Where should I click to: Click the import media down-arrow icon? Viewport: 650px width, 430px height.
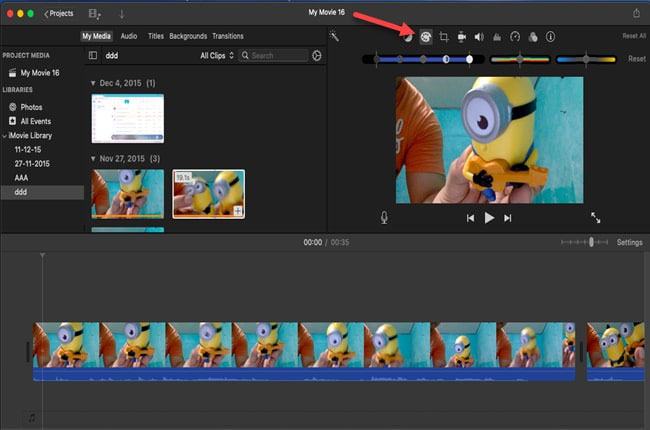122,14
